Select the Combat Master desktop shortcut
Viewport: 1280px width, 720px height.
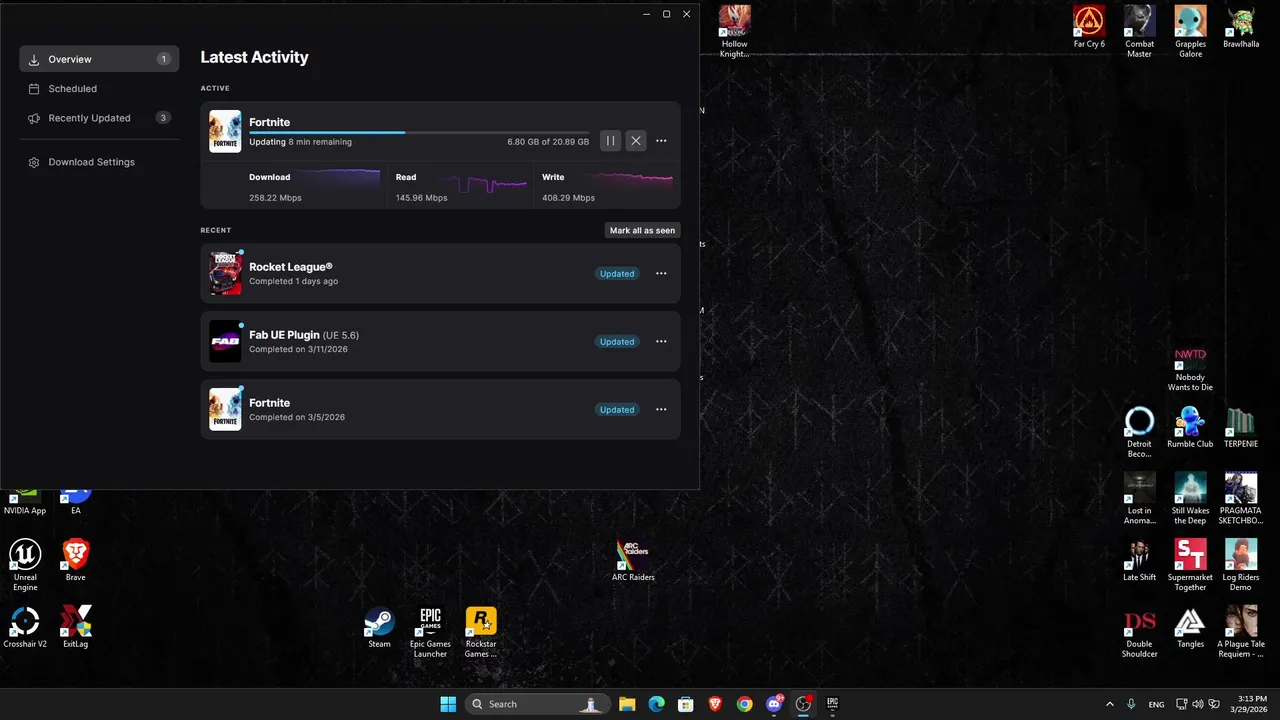[1140, 31]
